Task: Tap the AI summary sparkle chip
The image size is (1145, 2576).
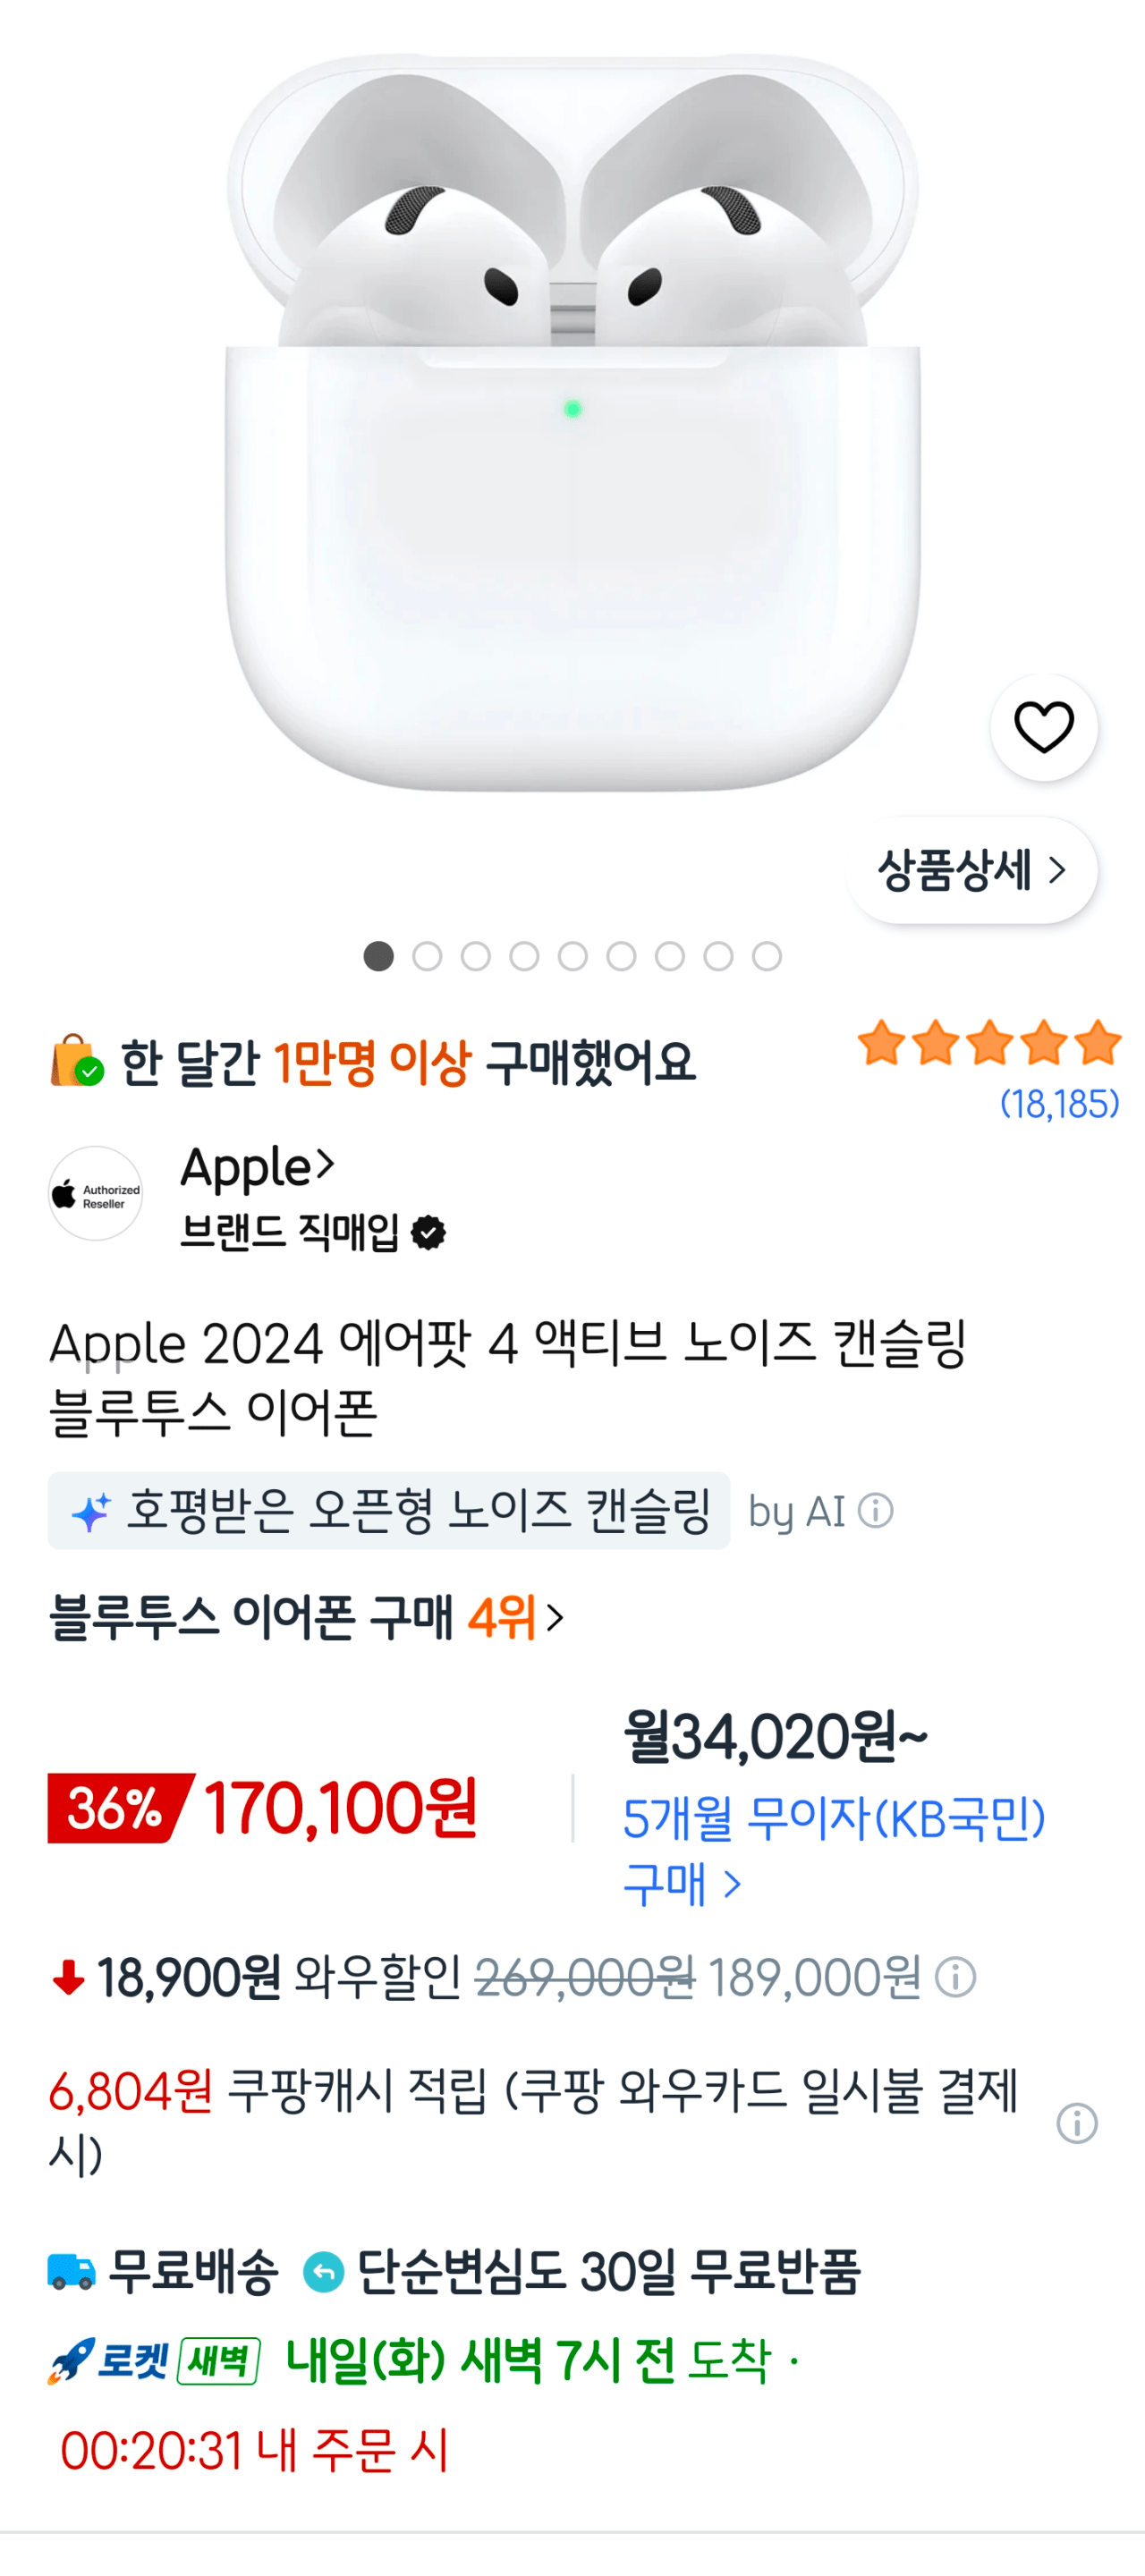Action: [389, 1510]
